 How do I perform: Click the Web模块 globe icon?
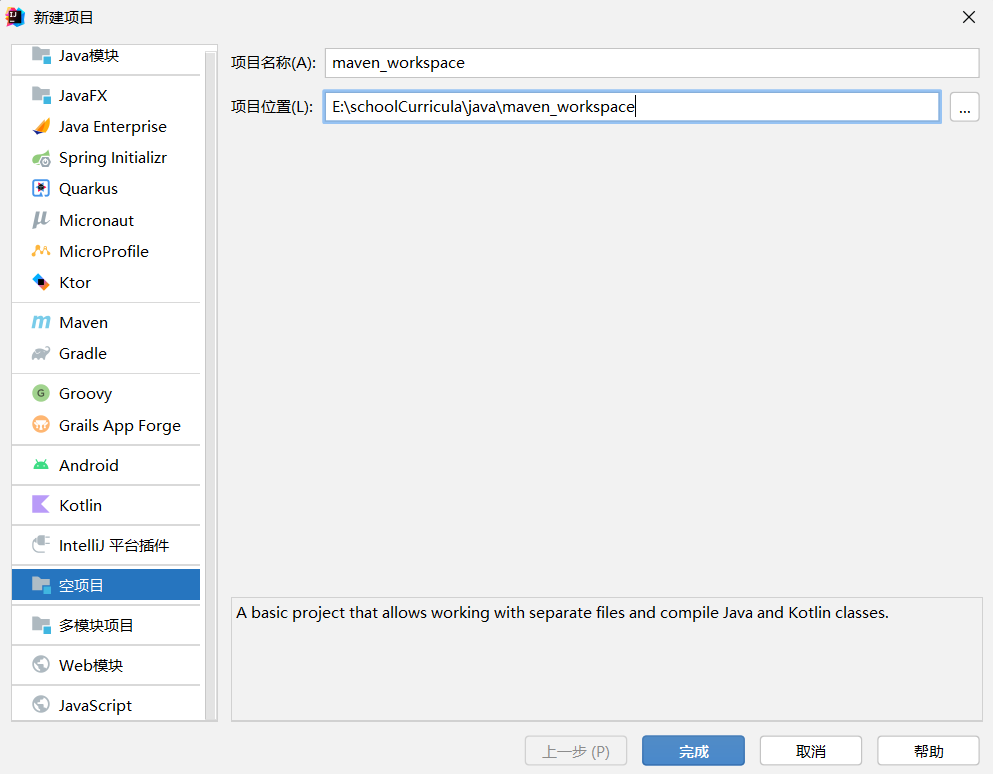(41, 664)
